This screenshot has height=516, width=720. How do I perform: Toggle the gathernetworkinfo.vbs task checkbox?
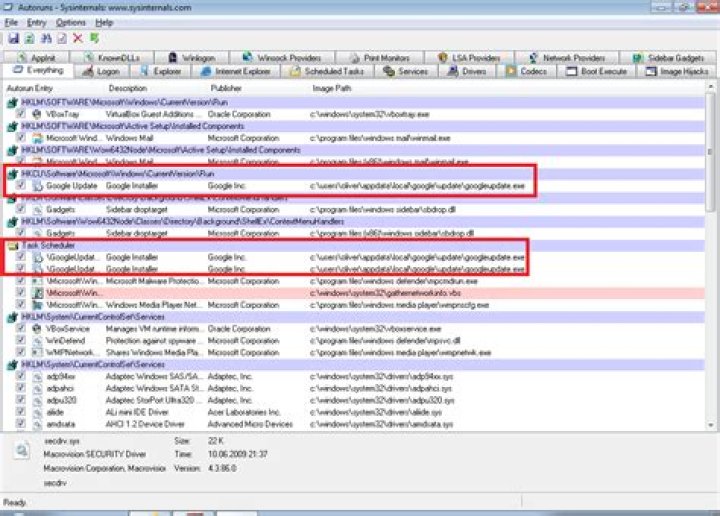(21, 292)
